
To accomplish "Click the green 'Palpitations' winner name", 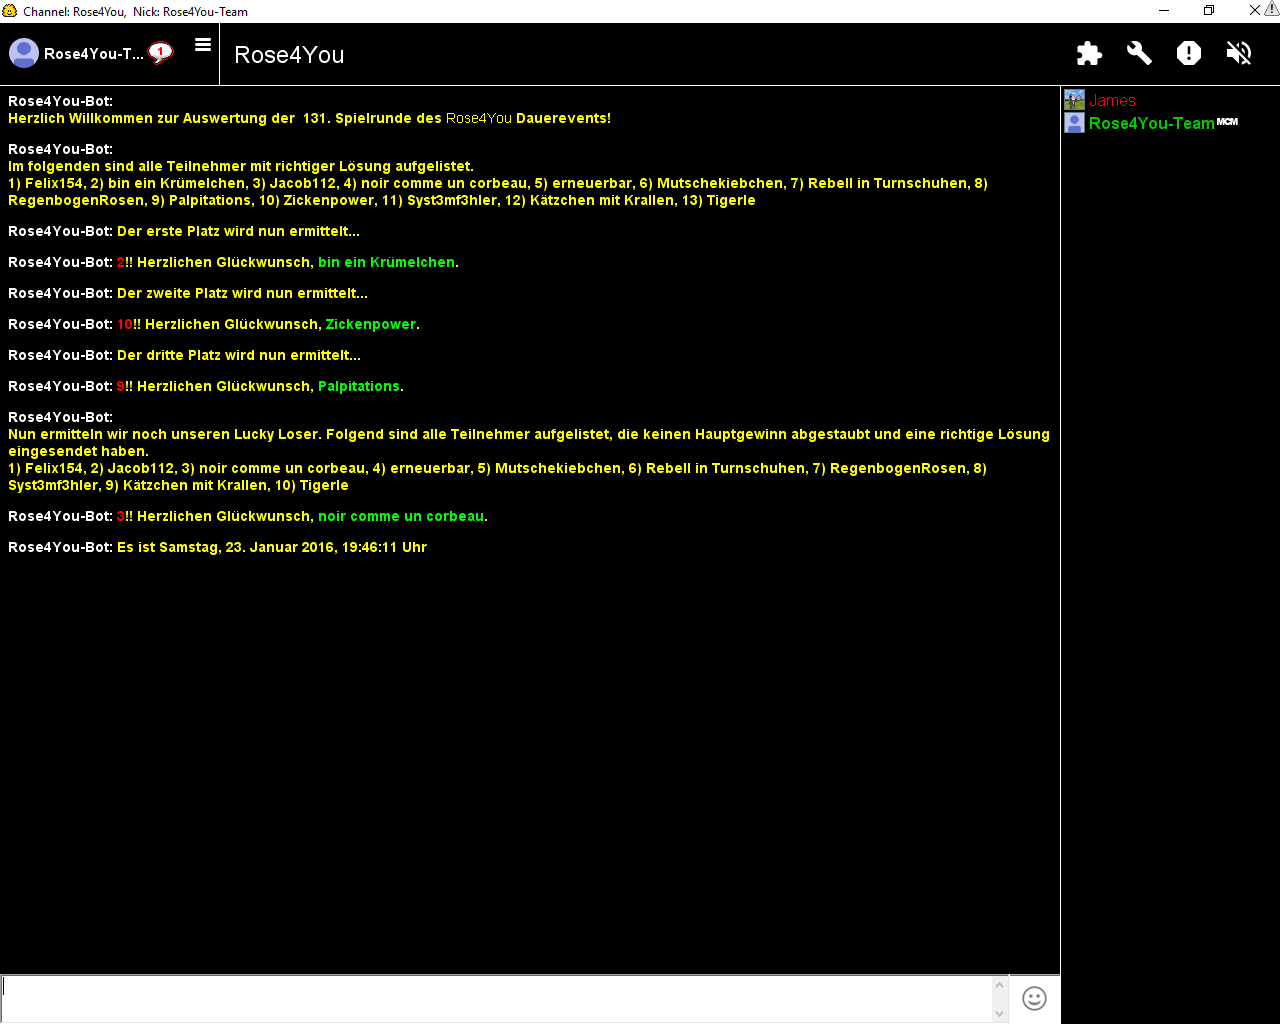I will 359,386.
